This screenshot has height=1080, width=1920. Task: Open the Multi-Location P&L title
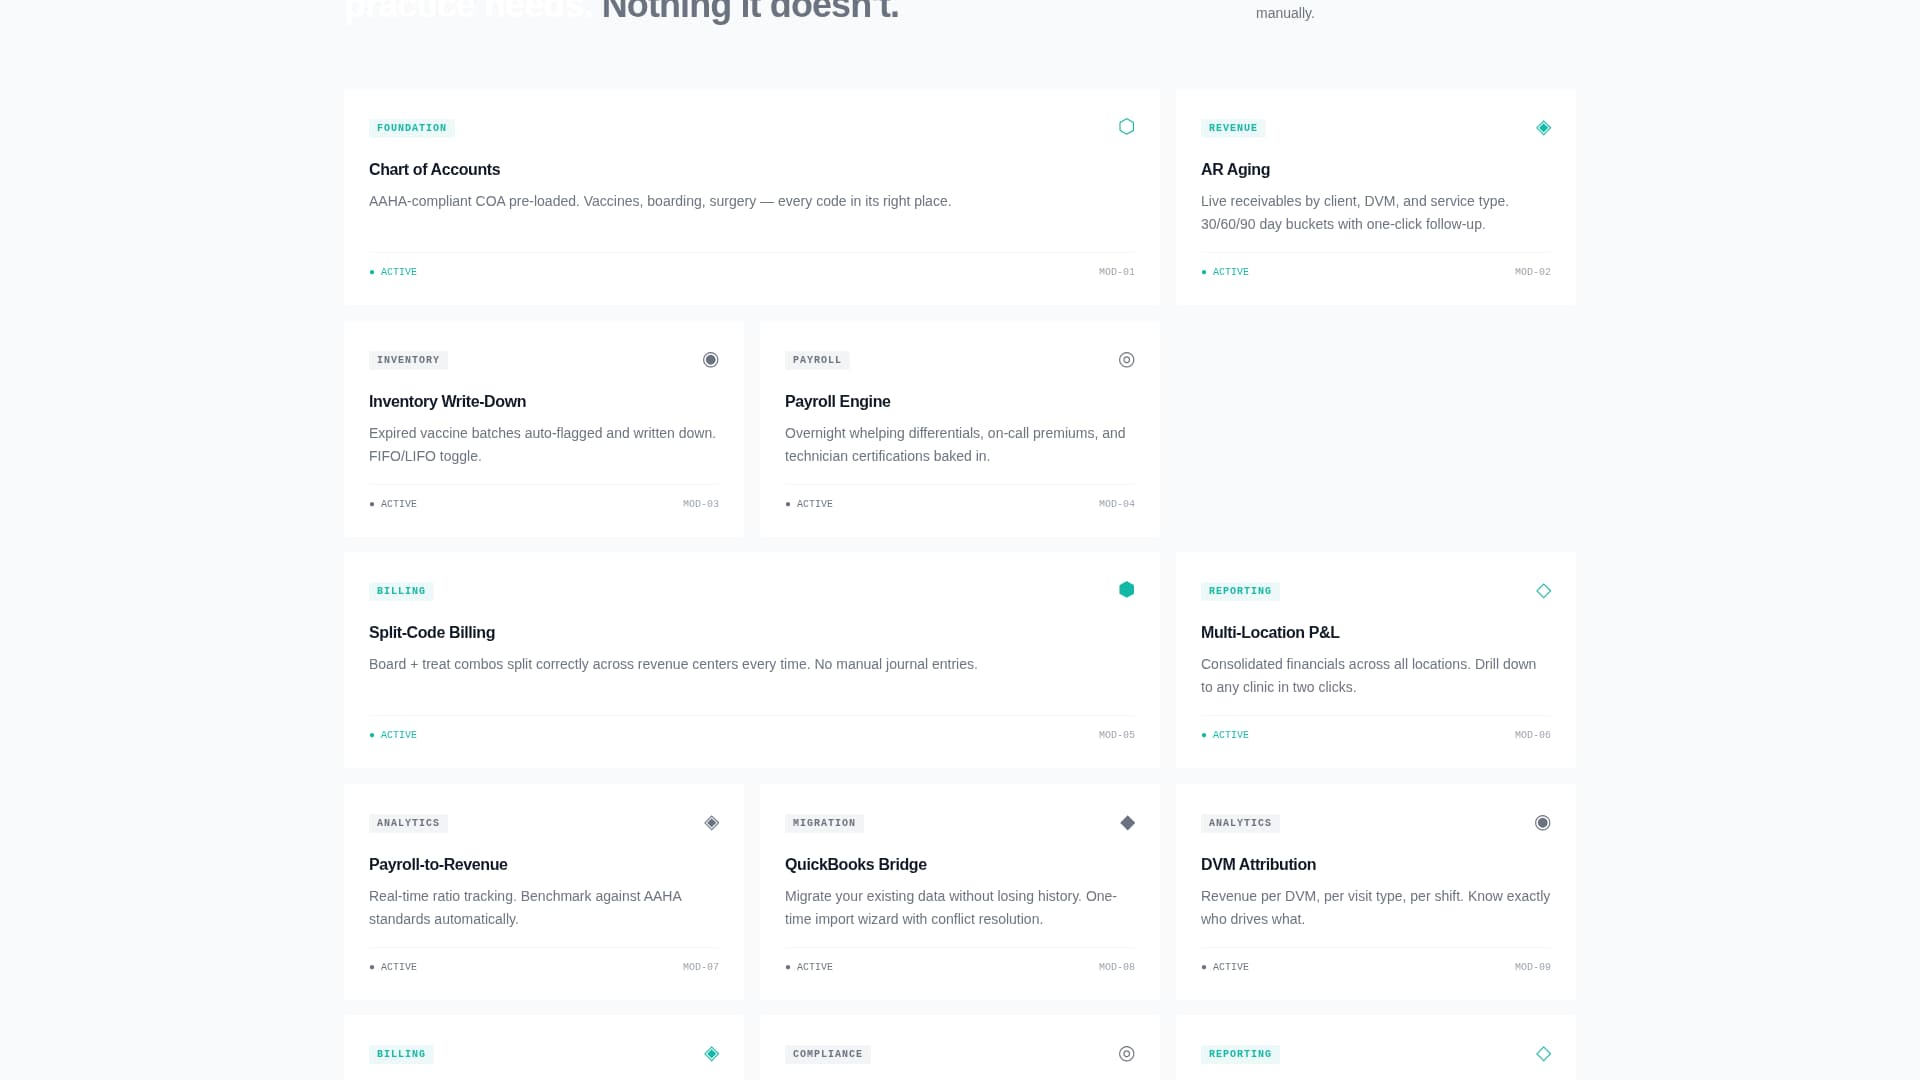point(1270,633)
